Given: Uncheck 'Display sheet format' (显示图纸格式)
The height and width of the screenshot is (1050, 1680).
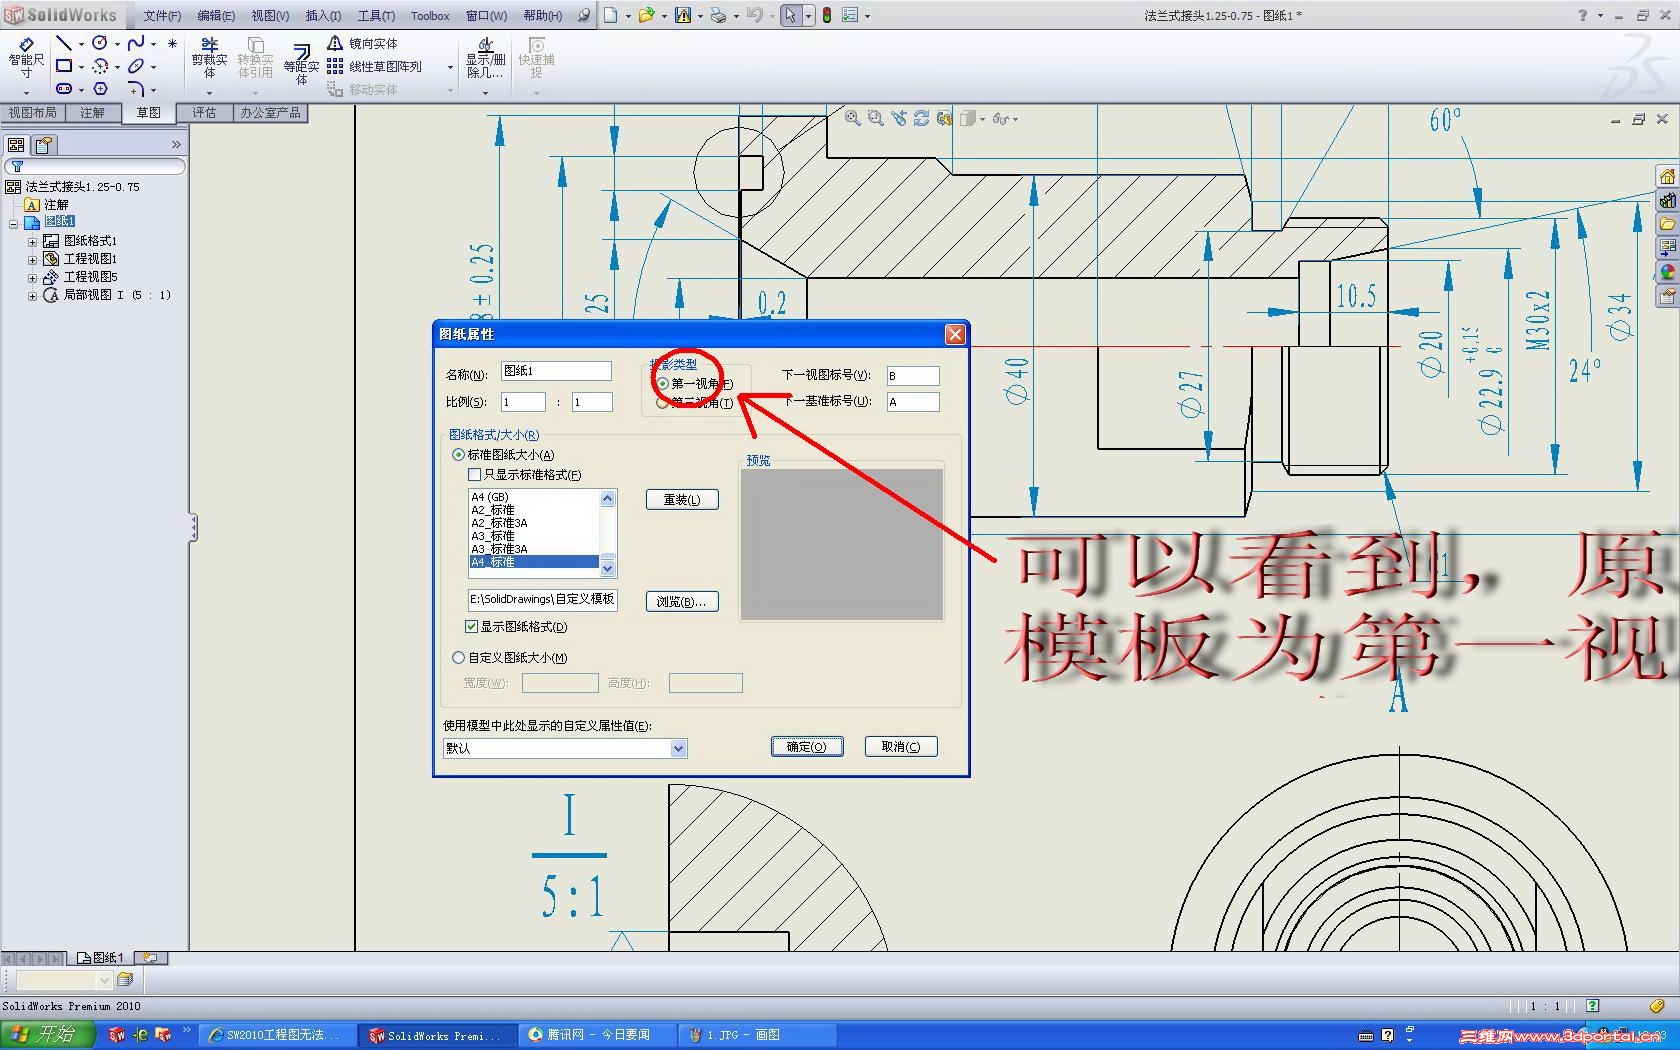Looking at the screenshot, I should click(471, 627).
